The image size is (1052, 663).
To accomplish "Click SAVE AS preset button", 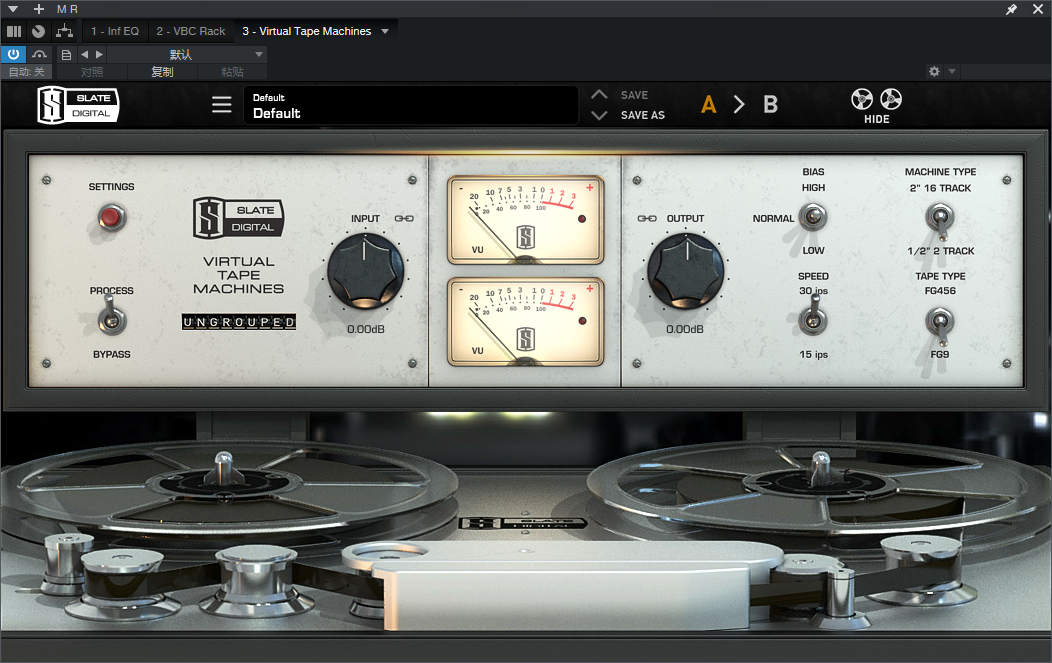I will (x=643, y=115).
